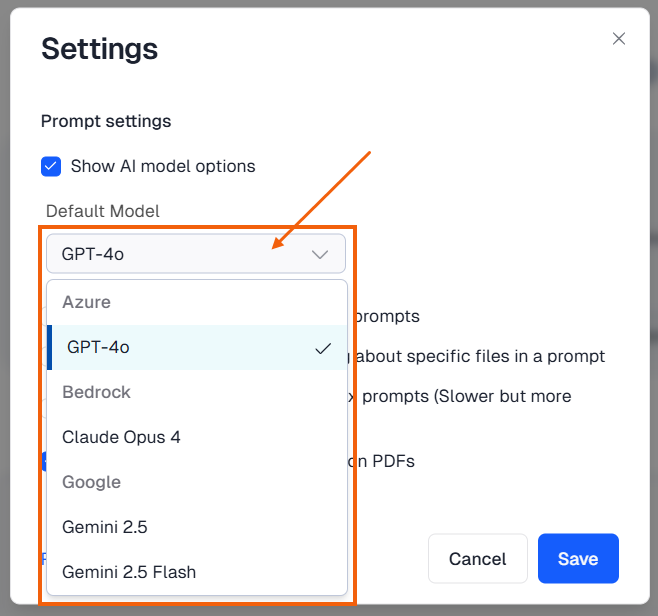The width and height of the screenshot is (658, 616).
Task: Click the chevron arrow in the Default Model dropdown
Action: click(x=320, y=254)
